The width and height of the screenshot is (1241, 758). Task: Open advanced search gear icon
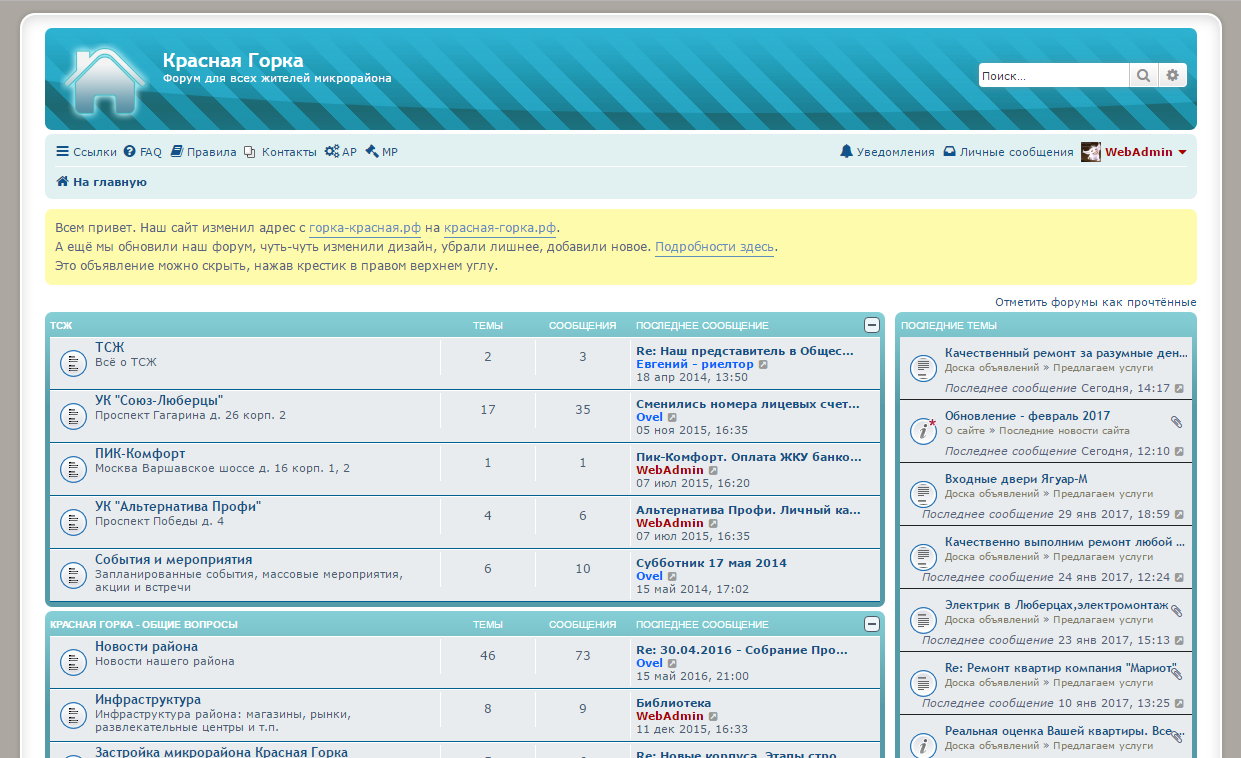[1173, 75]
